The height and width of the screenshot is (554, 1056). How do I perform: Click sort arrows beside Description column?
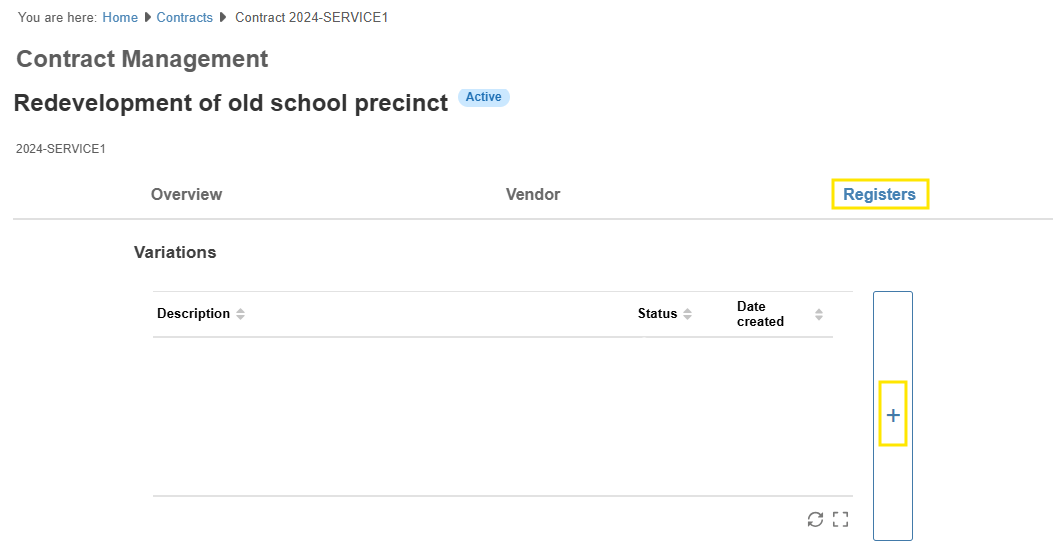(x=240, y=314)
